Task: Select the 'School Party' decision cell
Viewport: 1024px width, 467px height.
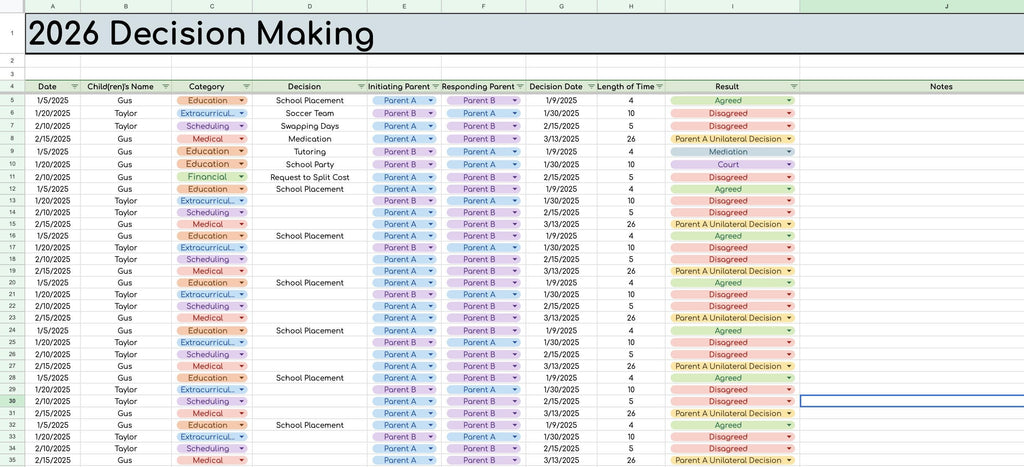Action: click(x=310, y=165)
